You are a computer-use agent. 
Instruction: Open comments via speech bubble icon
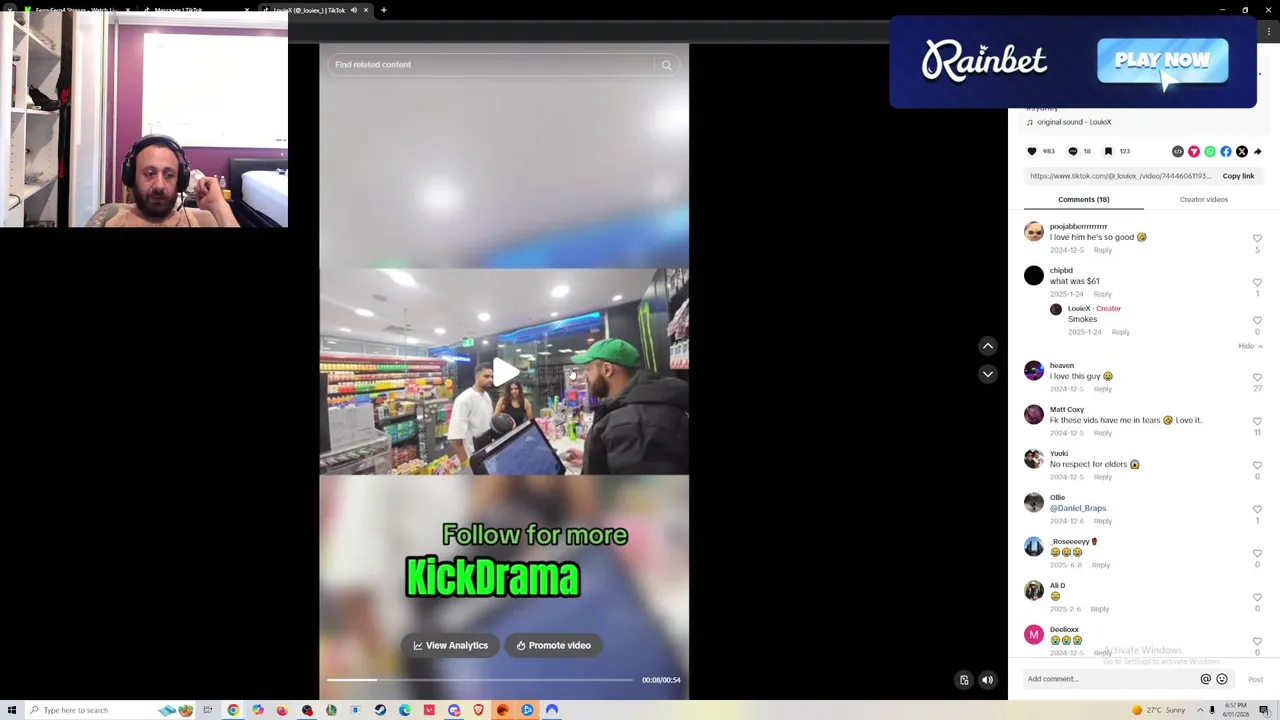[x=1073, y=151]
